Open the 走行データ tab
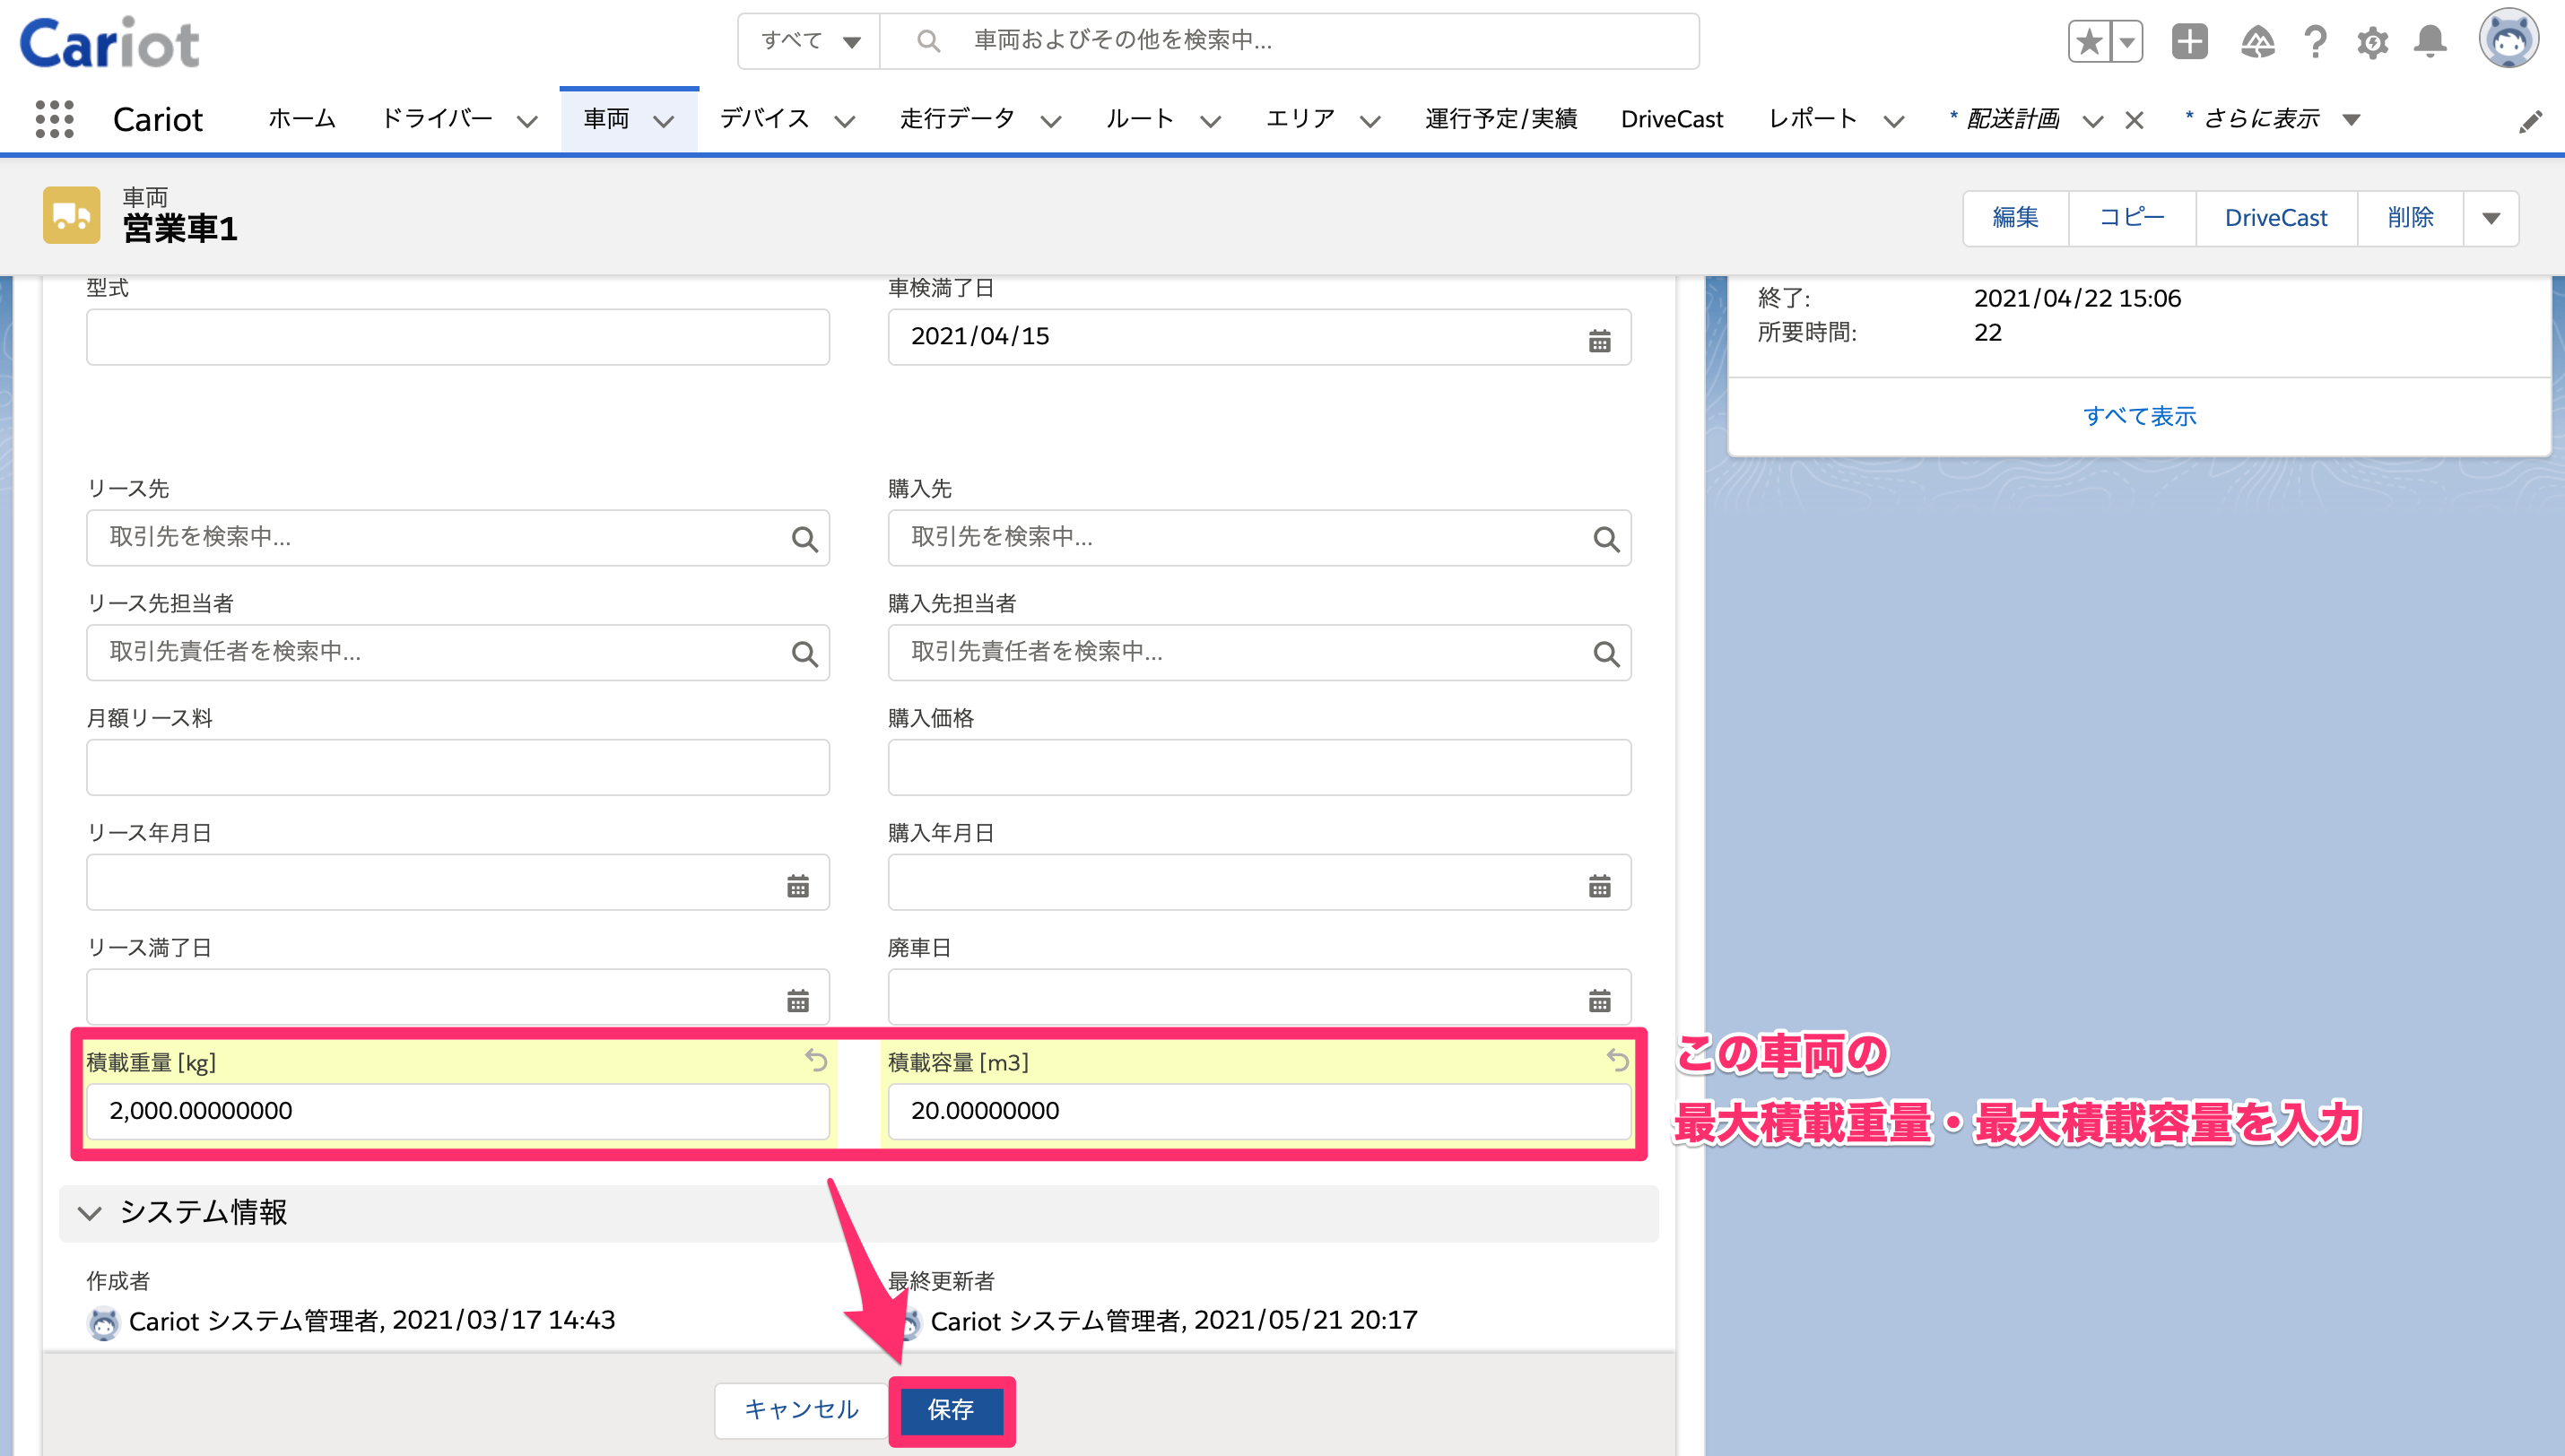 (957, 119)
